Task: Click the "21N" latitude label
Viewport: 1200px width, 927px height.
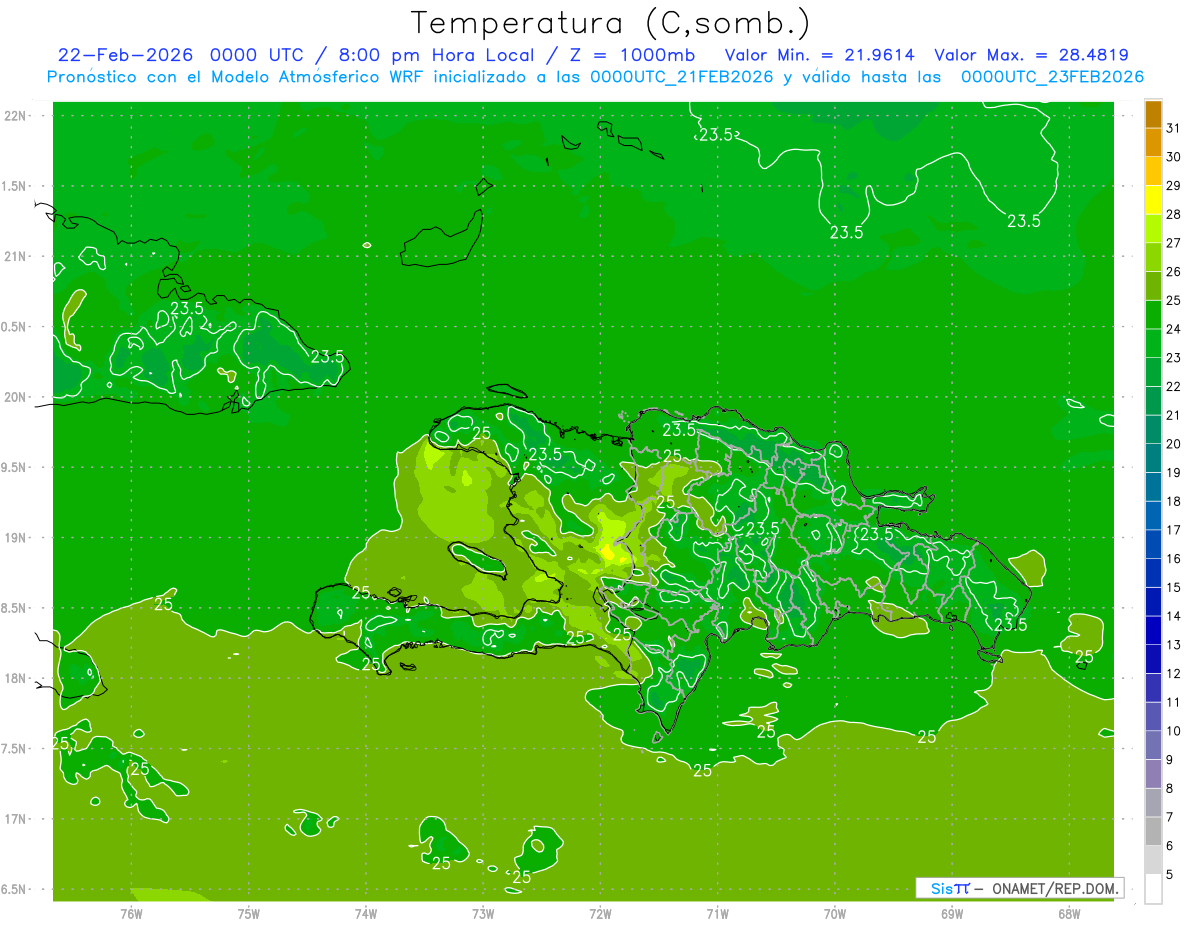Action: [x=16, y=257]
